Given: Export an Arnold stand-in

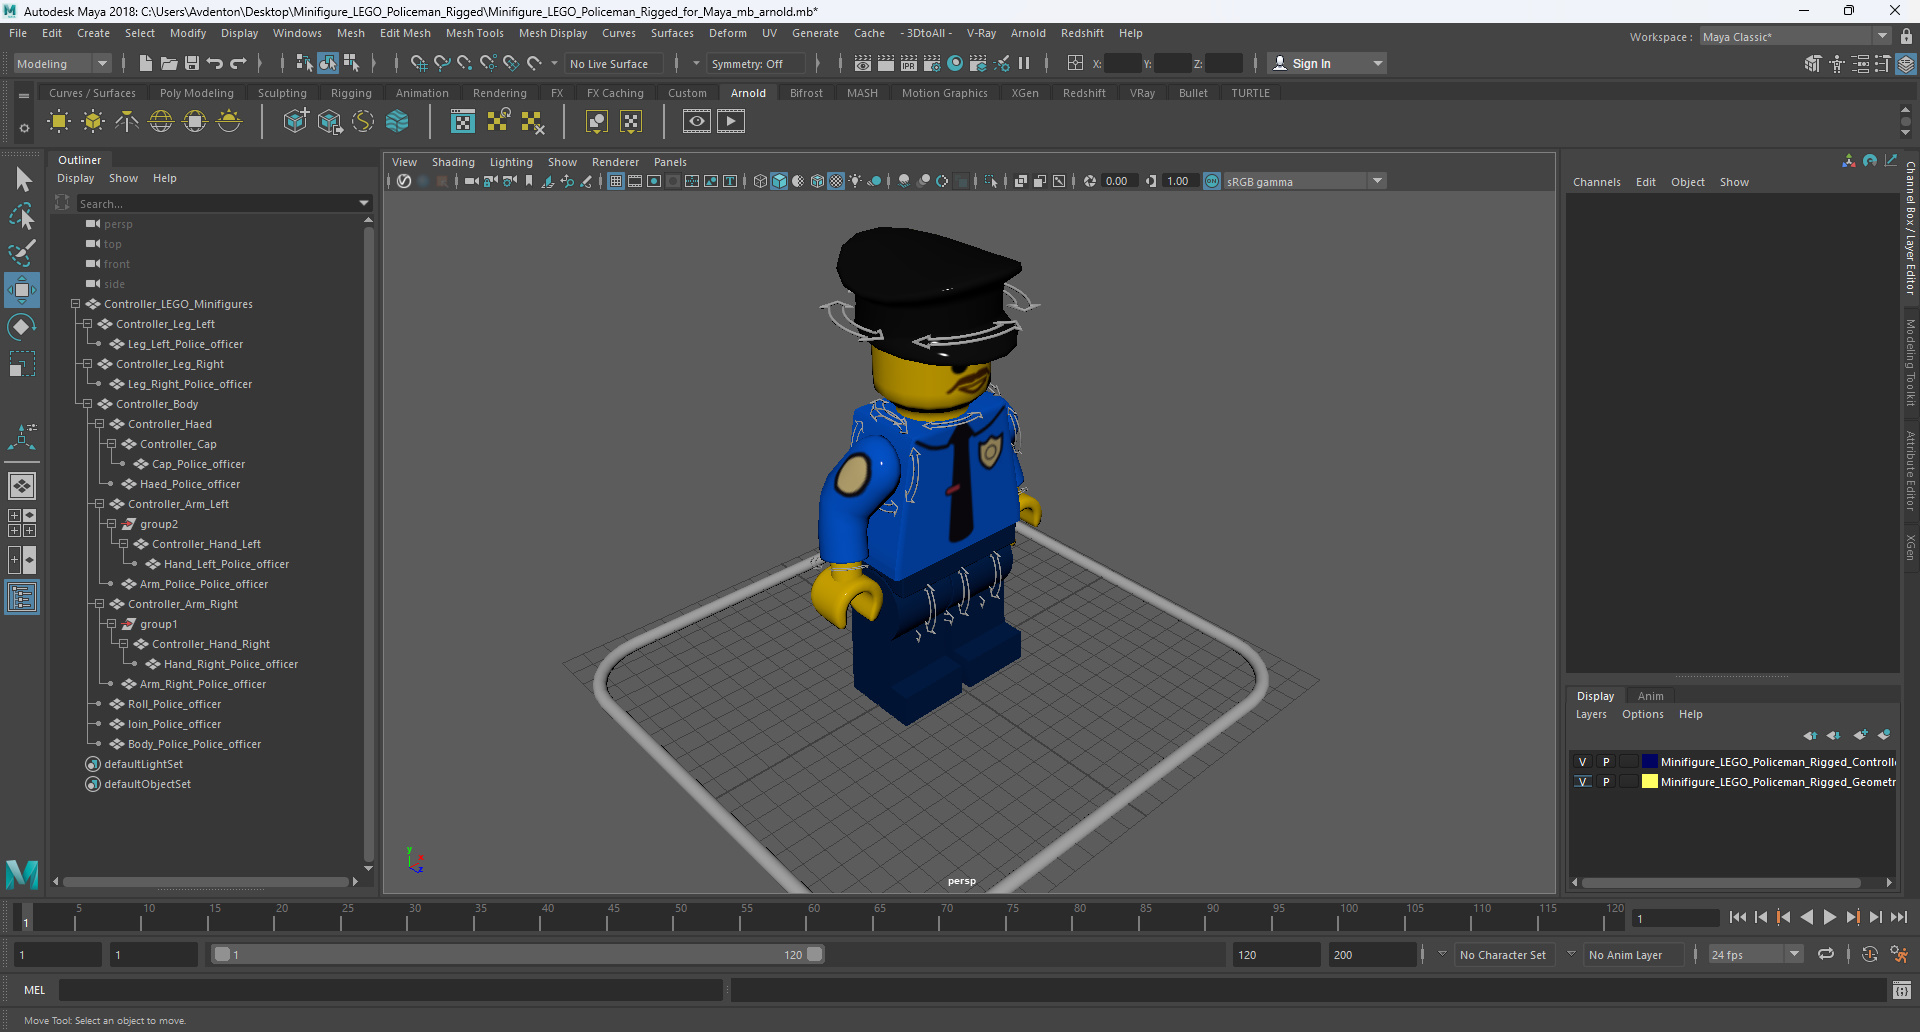Looking at the screenshot, I should point(329,122).
